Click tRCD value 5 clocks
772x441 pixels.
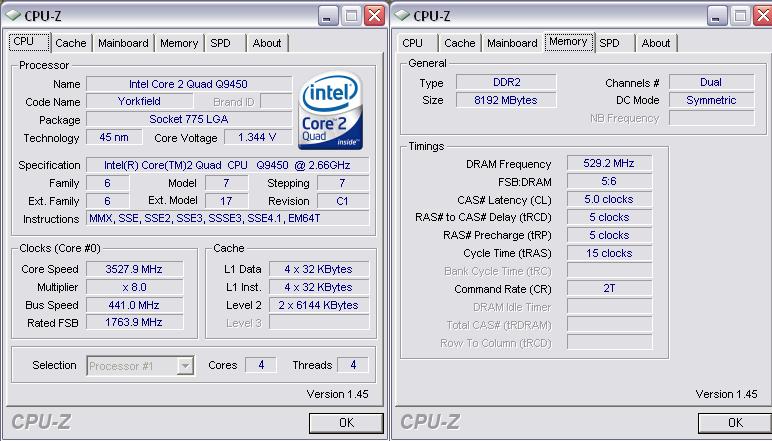tap(610, 217)
